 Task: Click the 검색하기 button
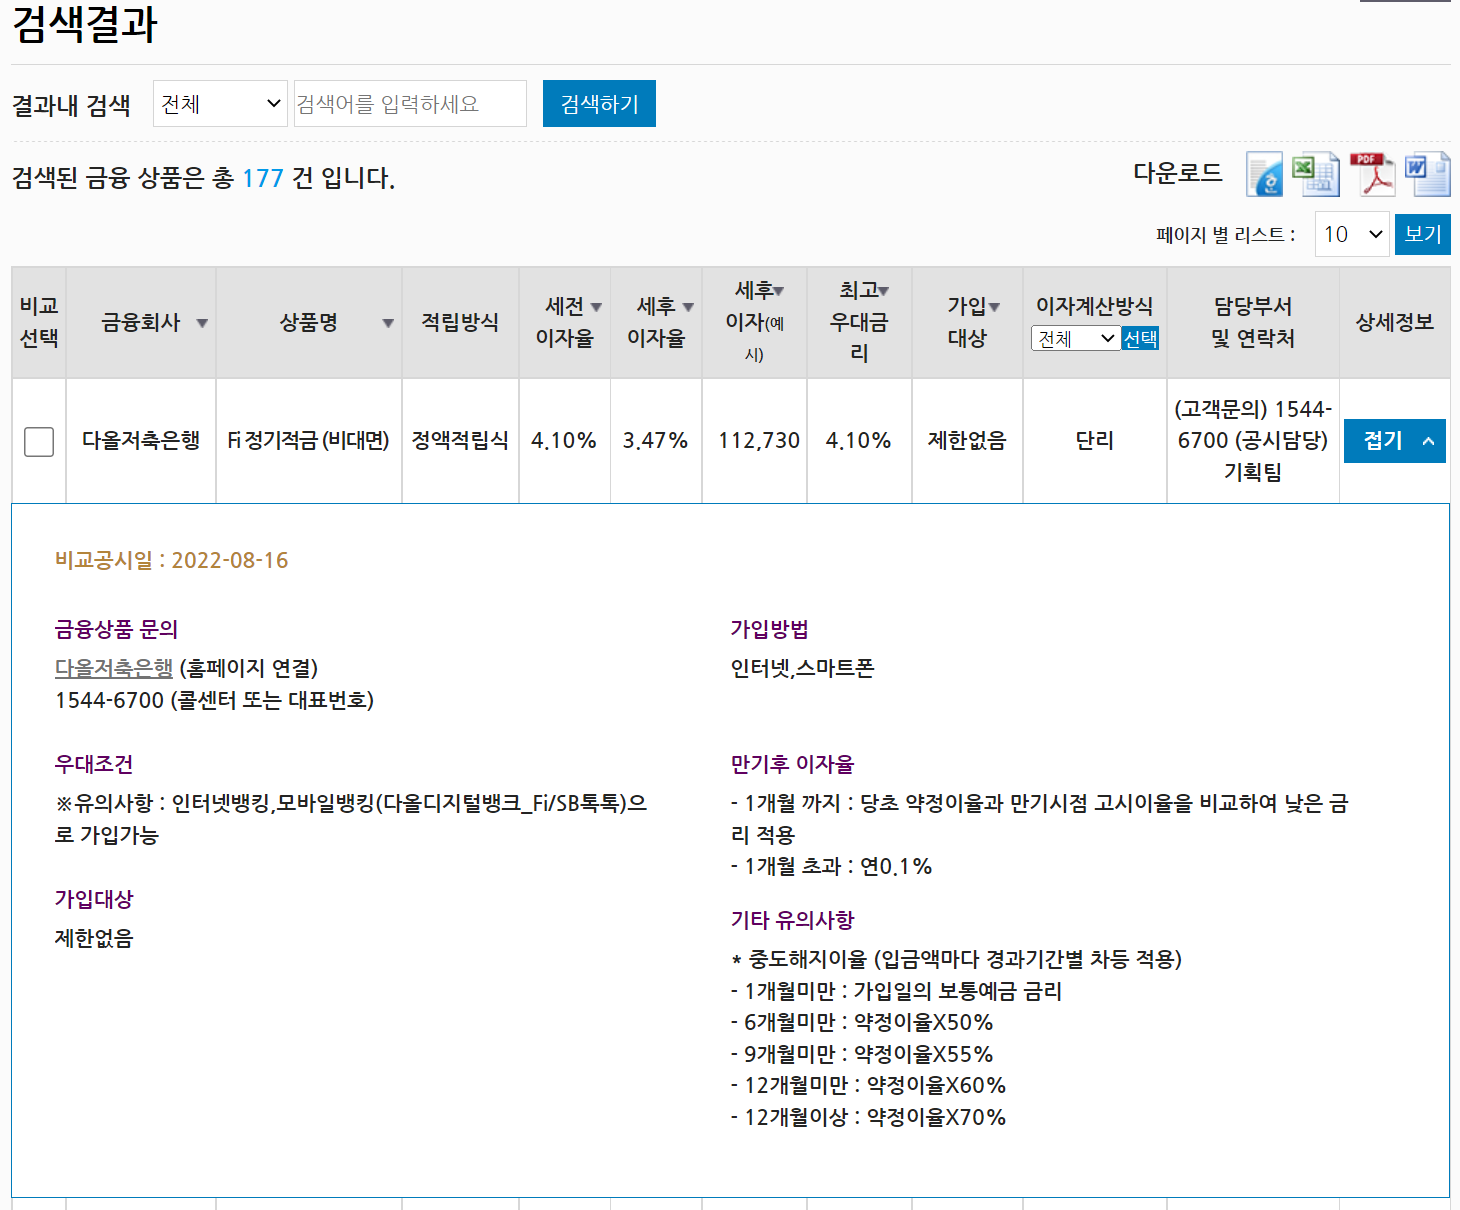(x=599, y=104)
